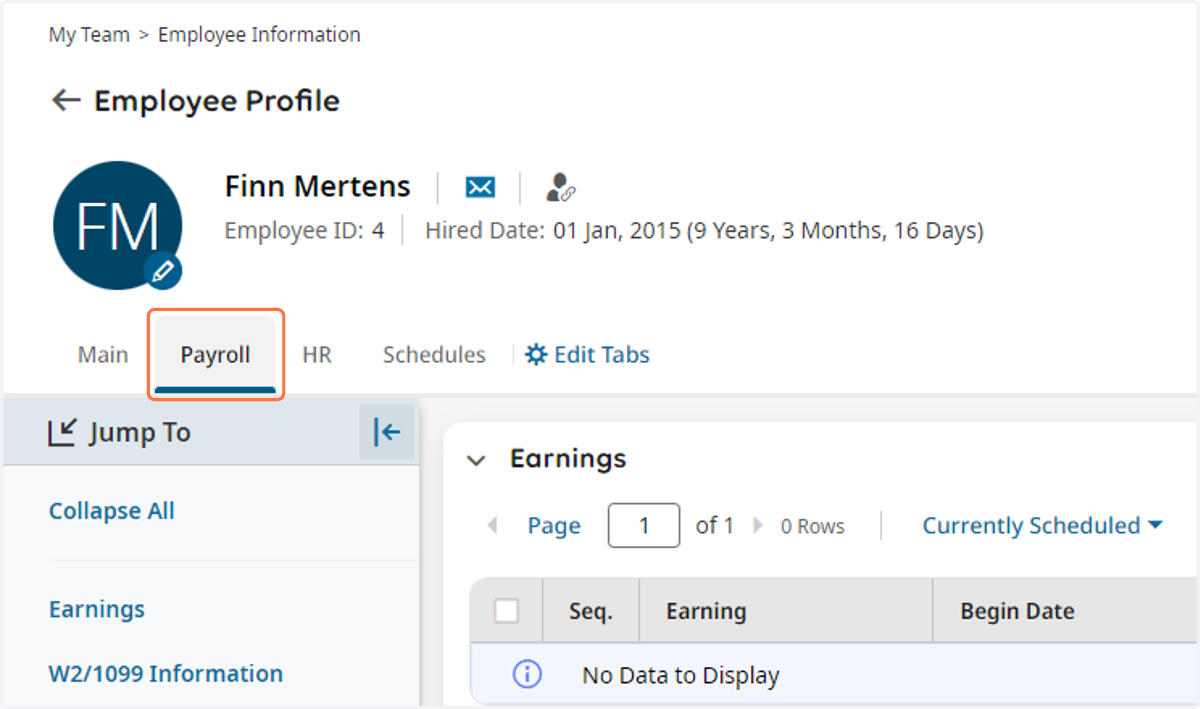The image size is (1200, 709).
Task: Switch to the Main tab
Action: pos(103,355)
